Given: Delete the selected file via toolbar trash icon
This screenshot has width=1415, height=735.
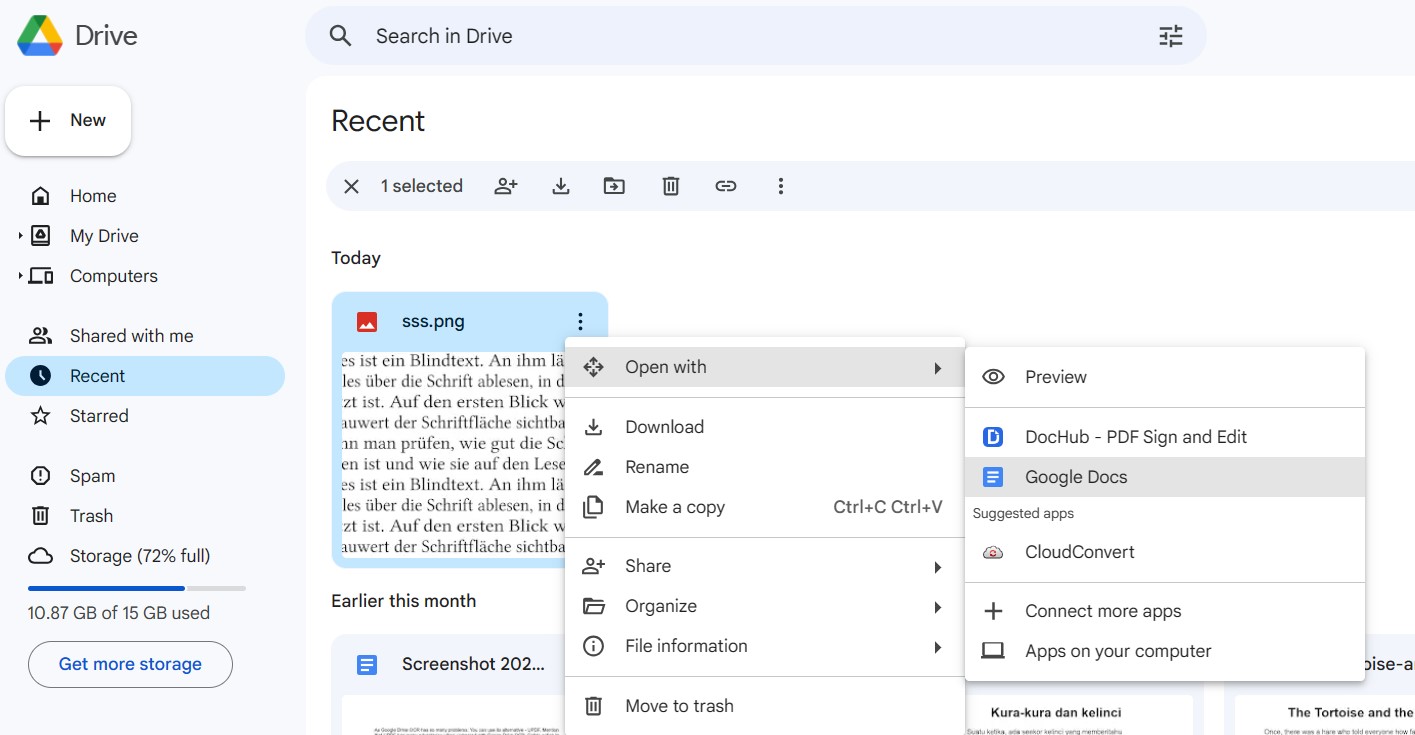Looking at the screenshot, I should coord(670,185).
